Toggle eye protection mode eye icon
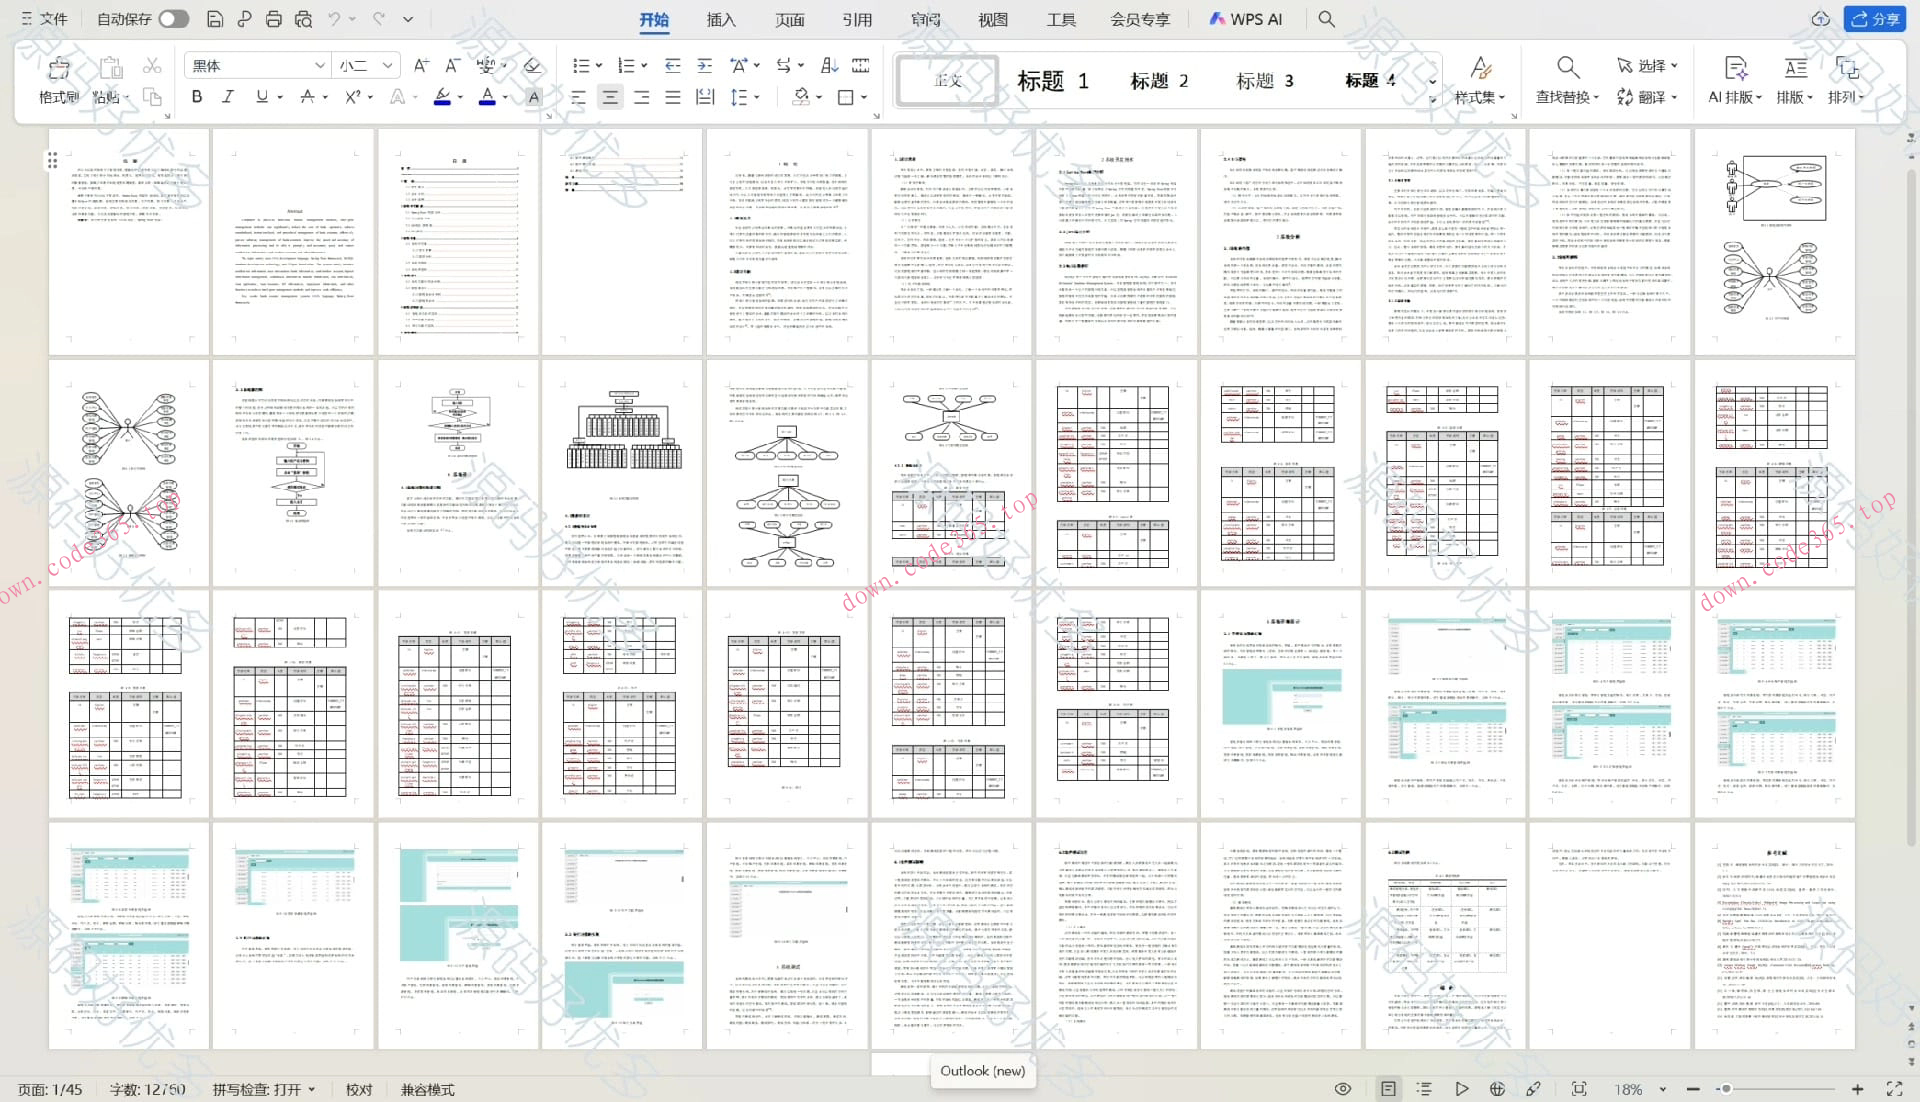Viewport: 1920px width, 1102px height. 1343,1089
